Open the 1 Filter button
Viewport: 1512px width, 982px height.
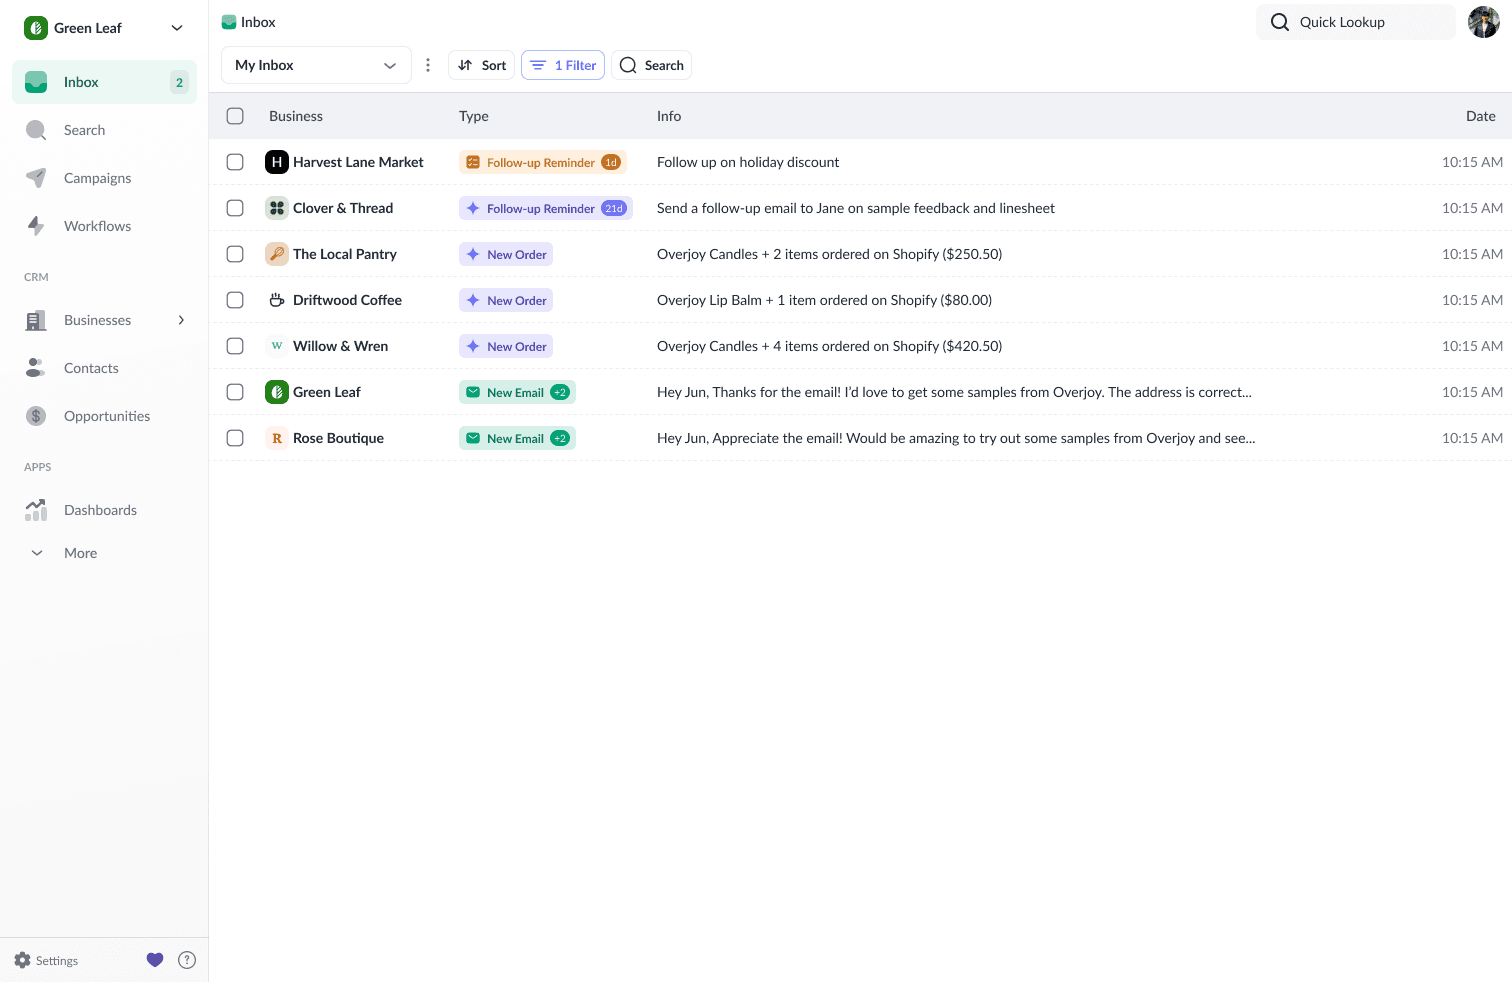pos(563,65)
